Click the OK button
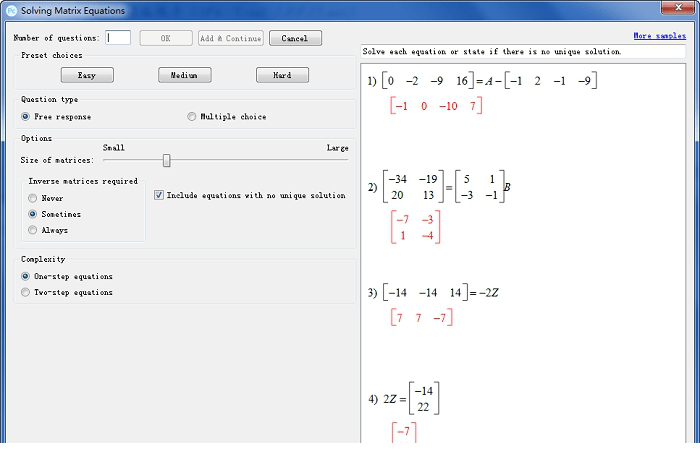700x460 pixels. [166, 38]
